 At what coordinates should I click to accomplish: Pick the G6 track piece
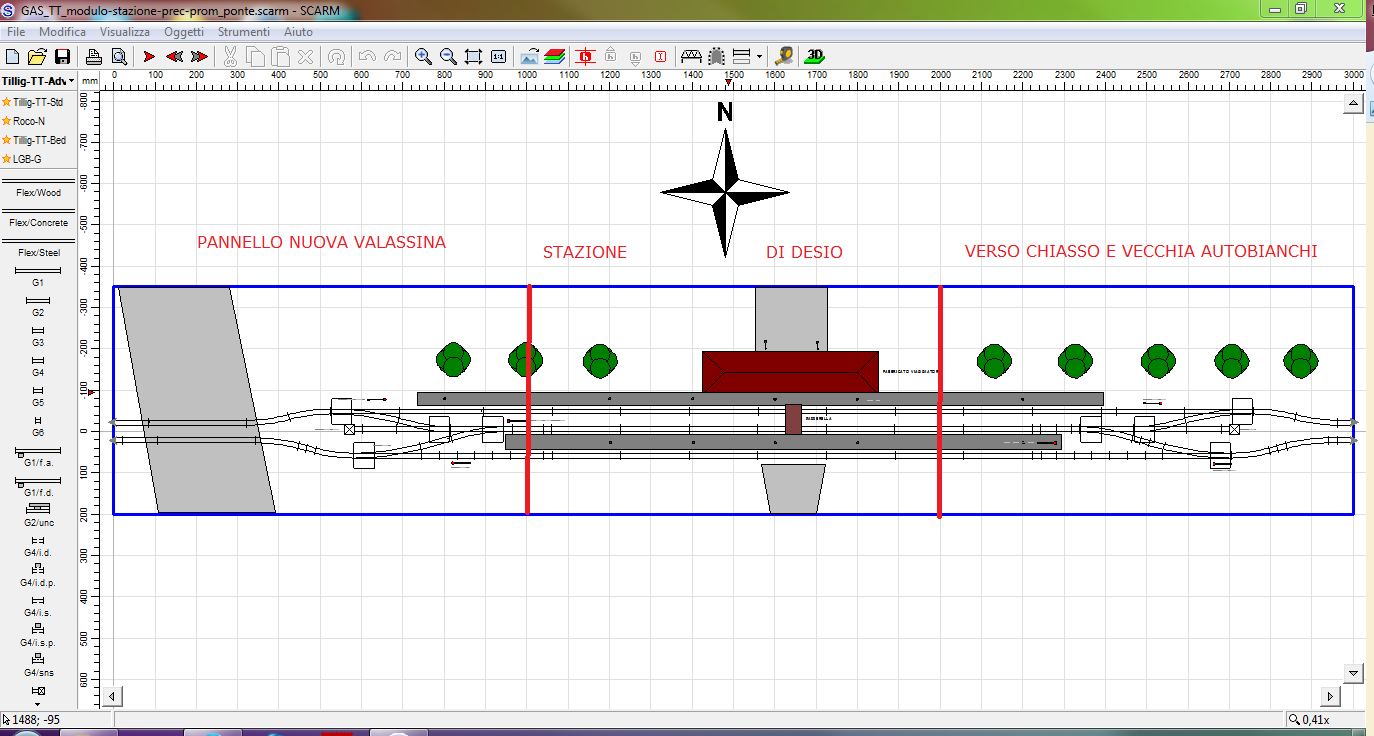click(x=38, y=426)
